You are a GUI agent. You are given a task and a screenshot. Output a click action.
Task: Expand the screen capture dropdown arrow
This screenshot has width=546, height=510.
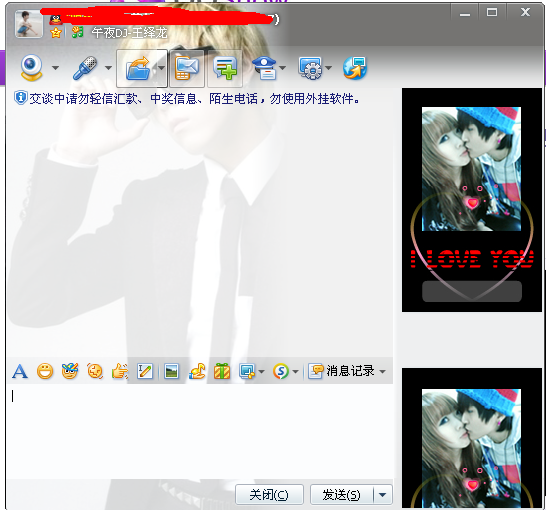point(262,372)
